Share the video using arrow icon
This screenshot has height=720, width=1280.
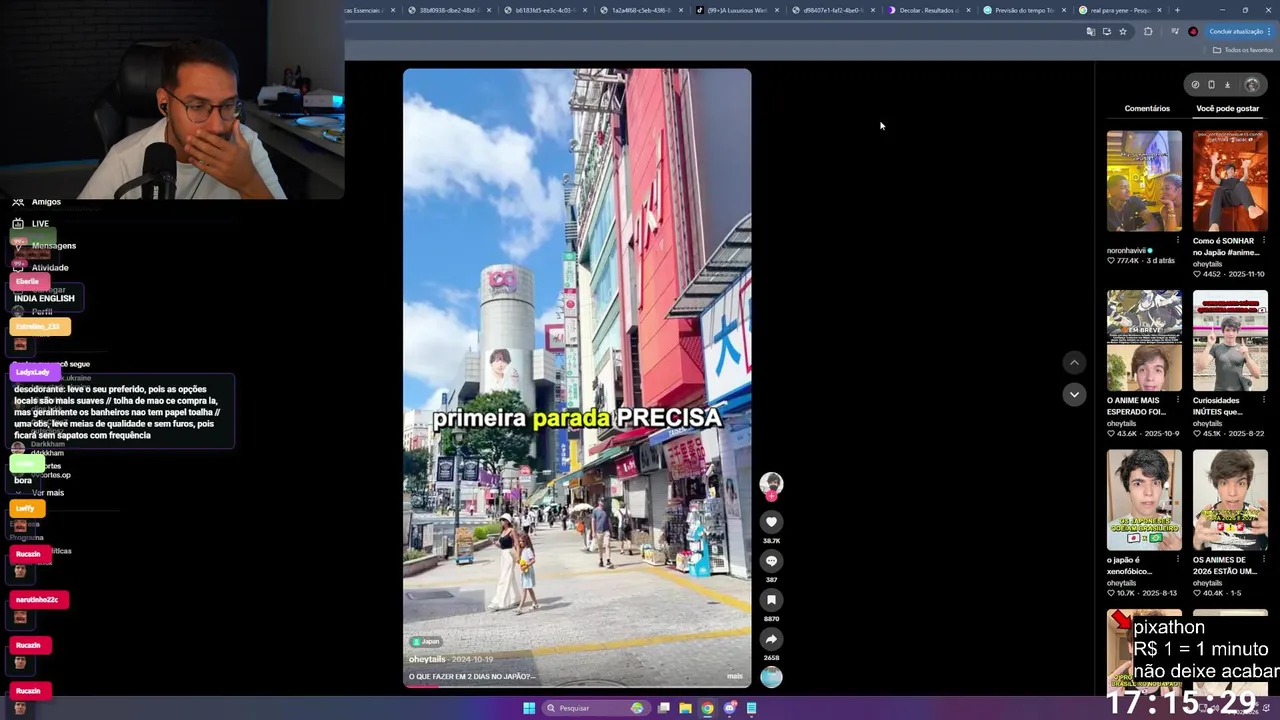771,639
